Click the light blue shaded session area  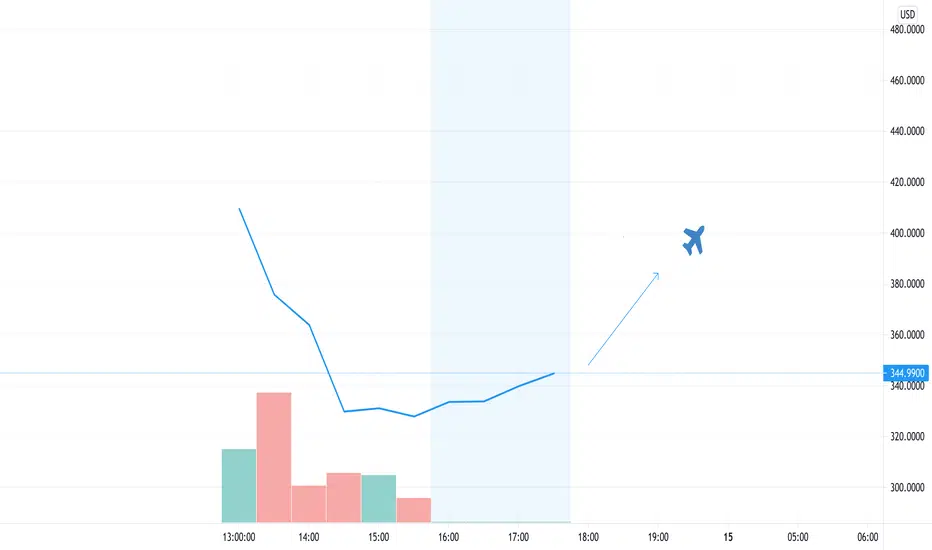click(500, 261)
